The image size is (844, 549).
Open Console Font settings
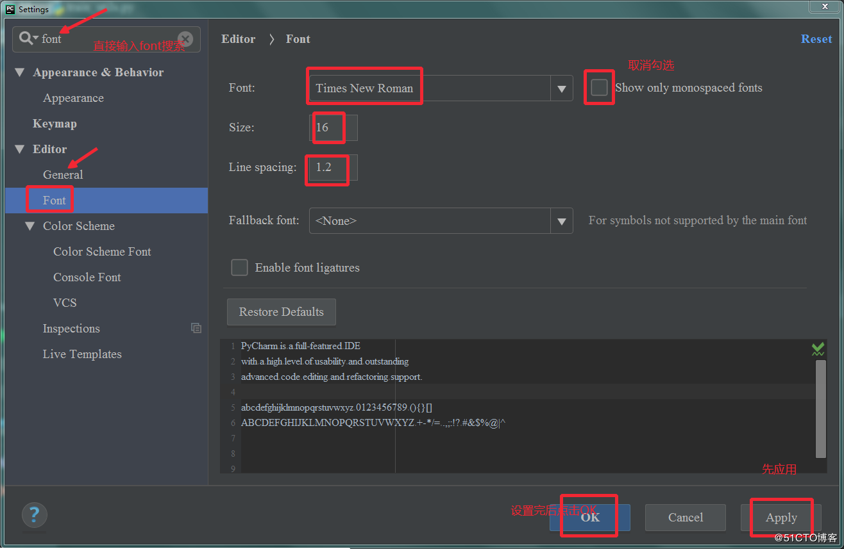click(87, 277)
